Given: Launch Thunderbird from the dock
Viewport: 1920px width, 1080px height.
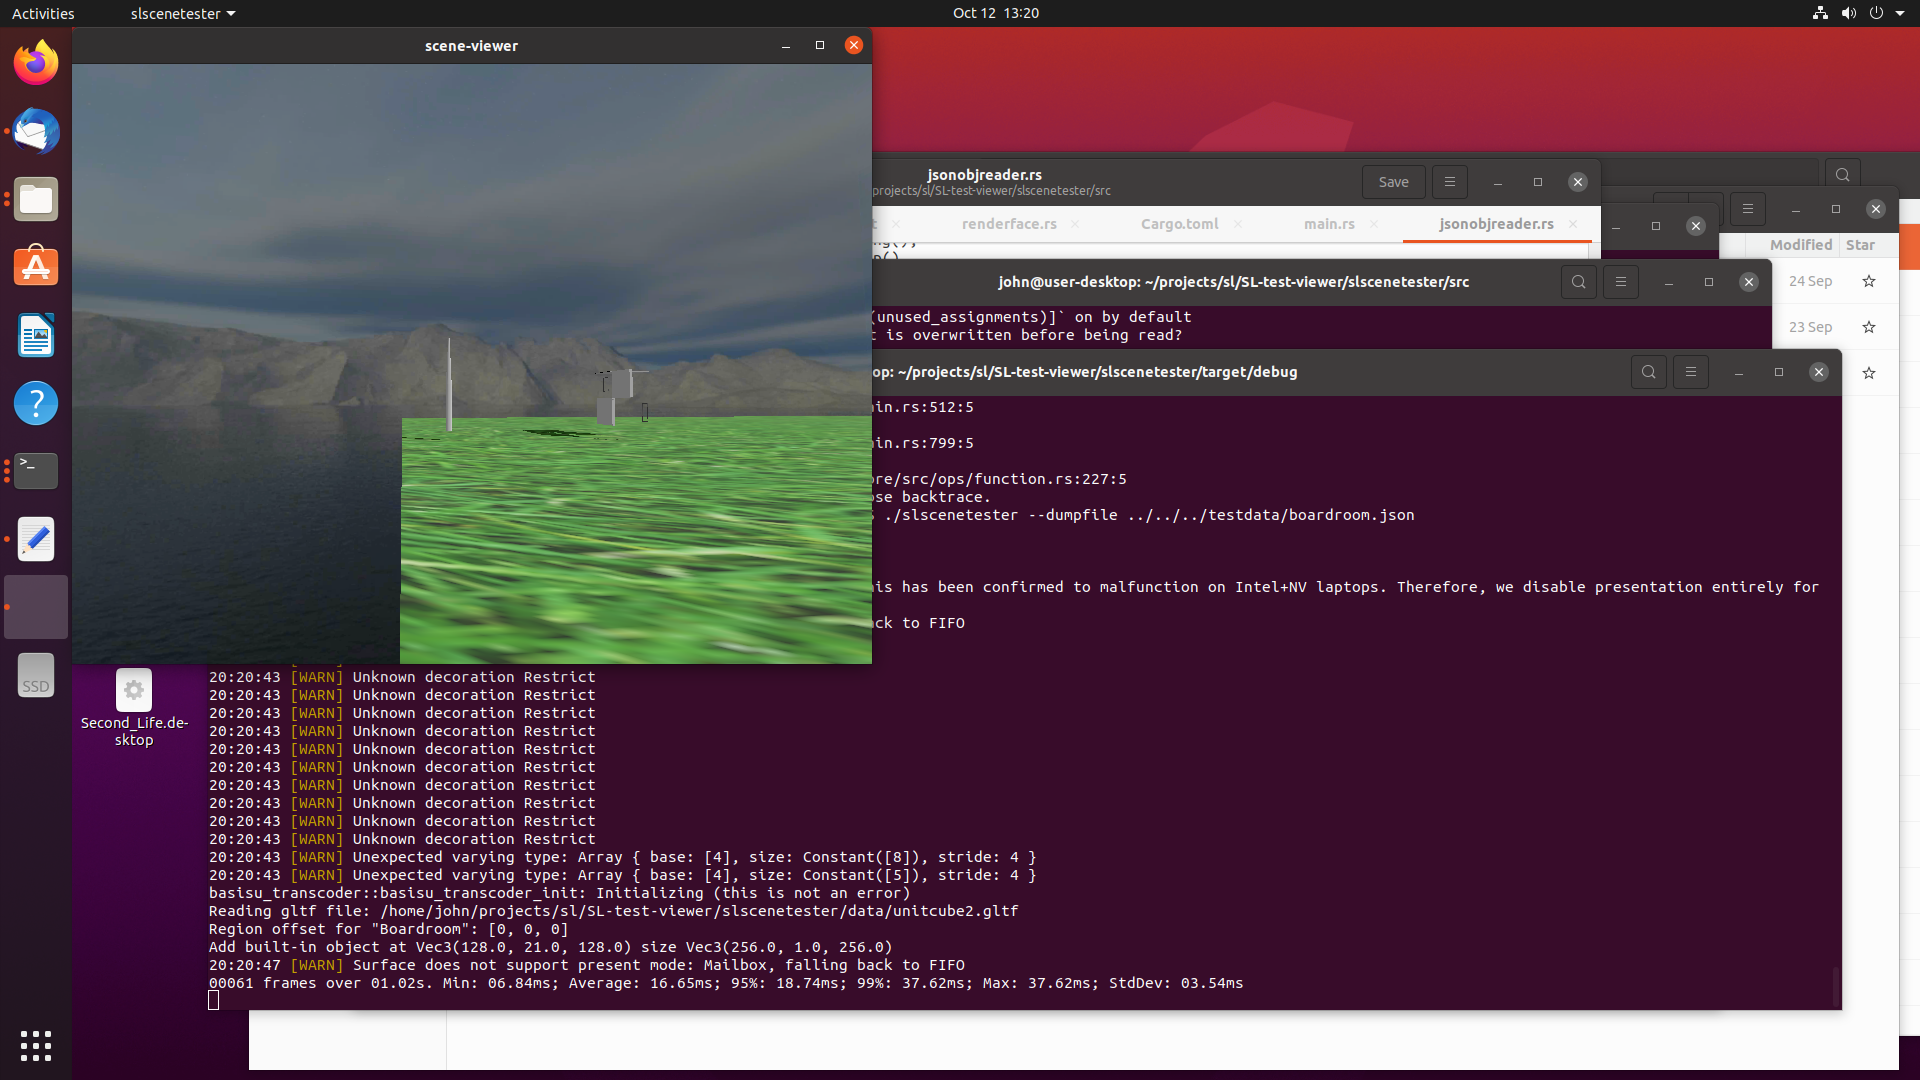Looking at the screenshot, I should coord(35,131).
